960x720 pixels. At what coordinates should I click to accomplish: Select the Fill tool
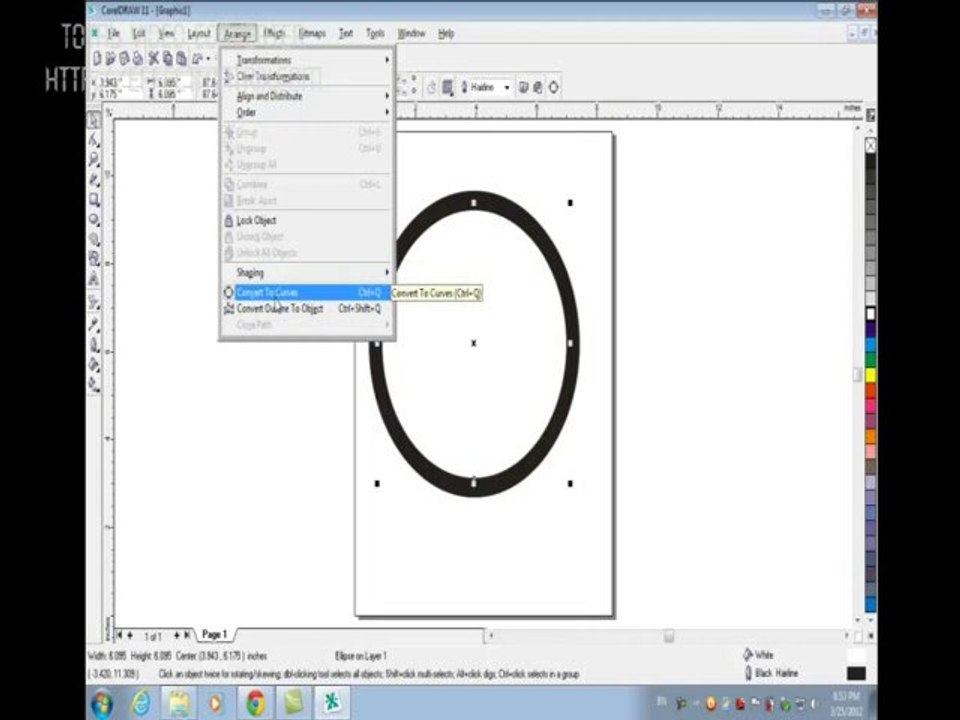(94, 364)
